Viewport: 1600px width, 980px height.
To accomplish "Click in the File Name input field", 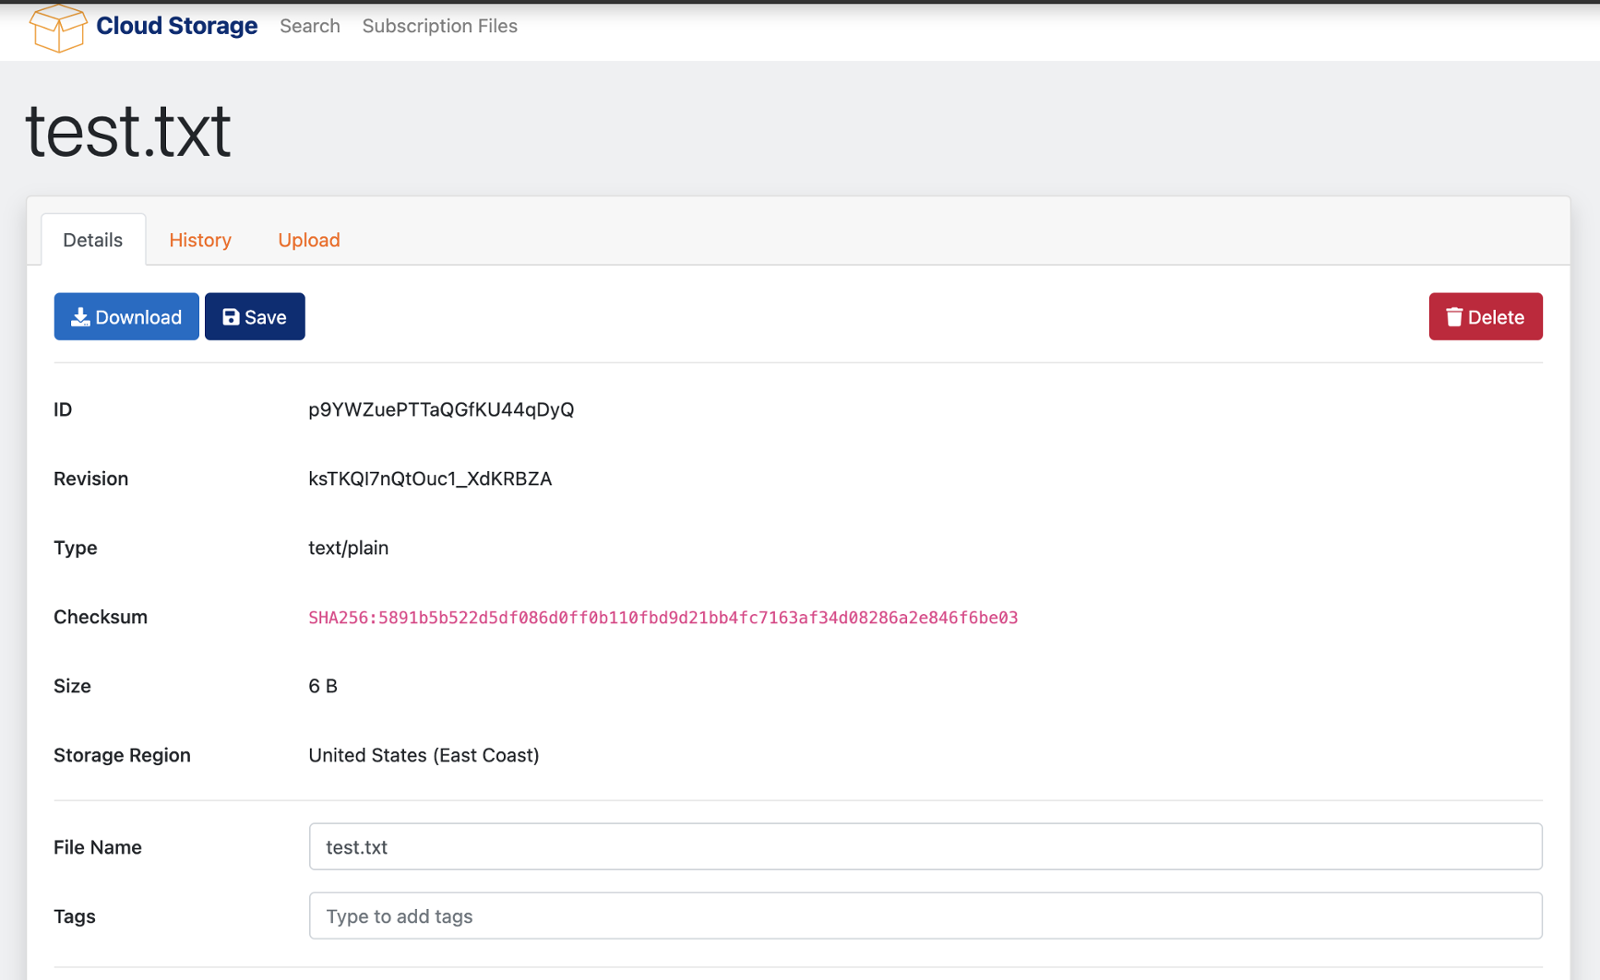I will coord(925,847).
